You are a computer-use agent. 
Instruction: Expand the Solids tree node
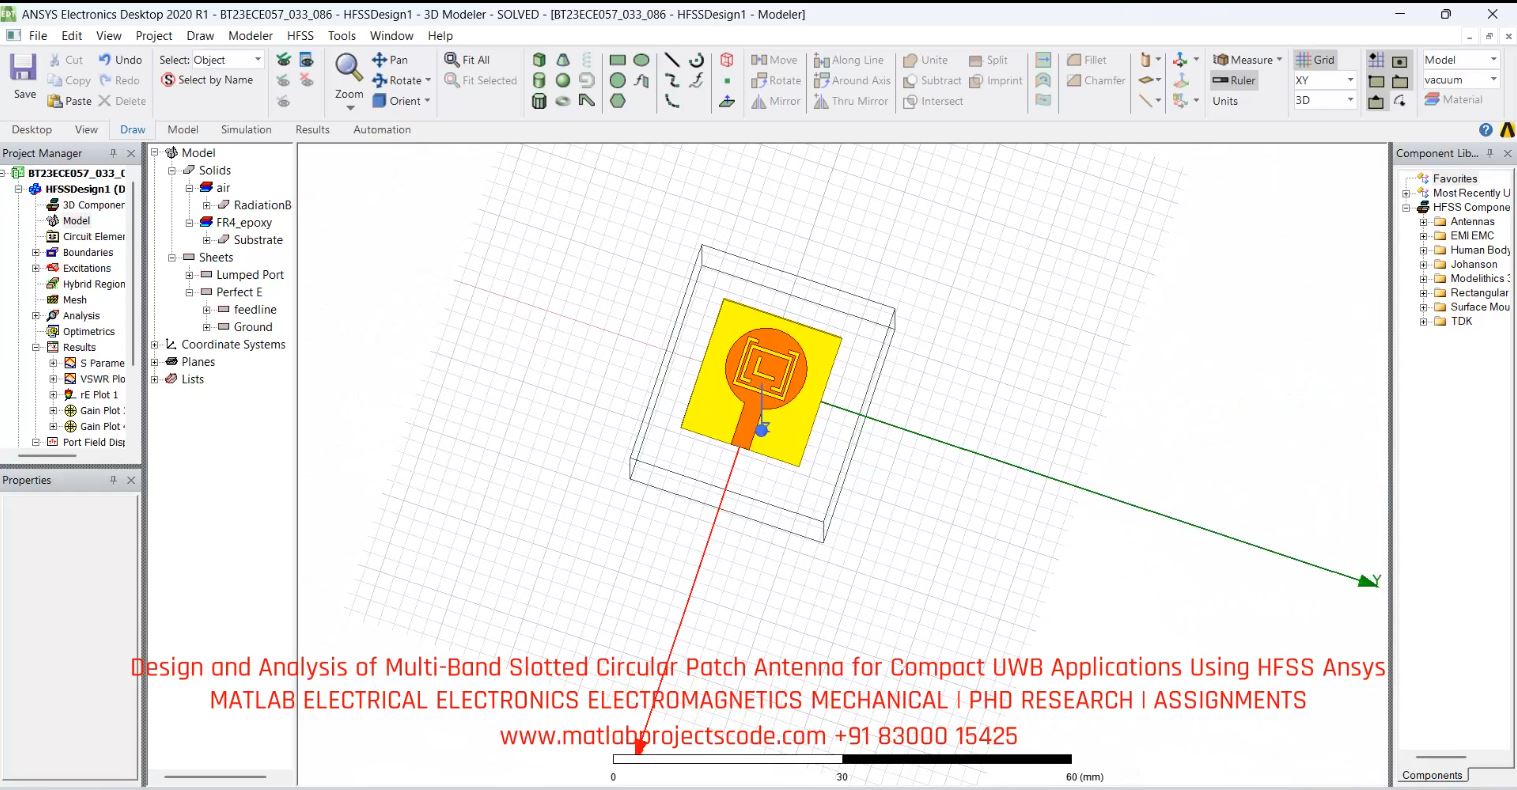point(174,170)
